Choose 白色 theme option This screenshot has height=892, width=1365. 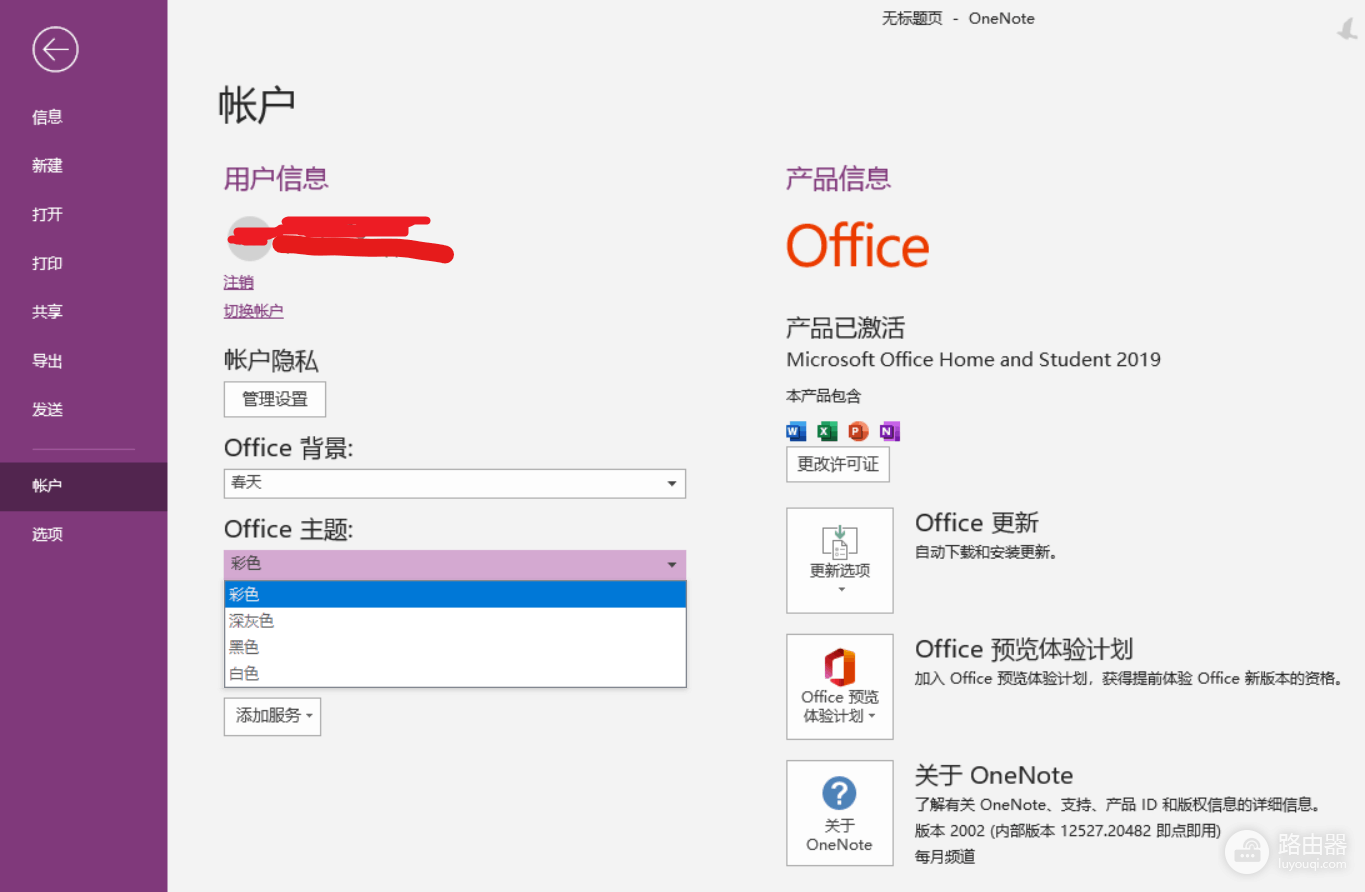455,674
